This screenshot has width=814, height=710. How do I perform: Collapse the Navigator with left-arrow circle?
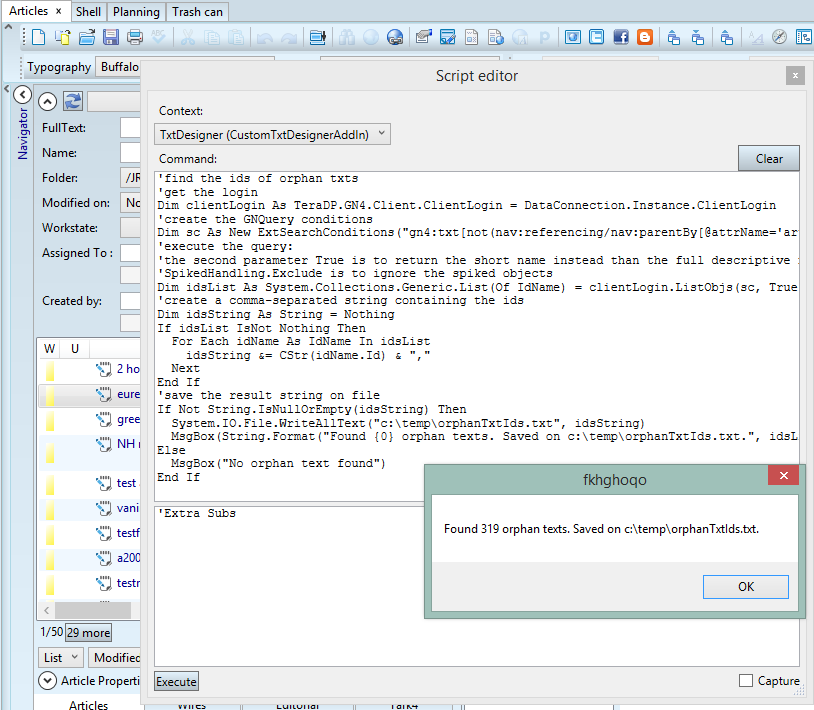(22, 94)
